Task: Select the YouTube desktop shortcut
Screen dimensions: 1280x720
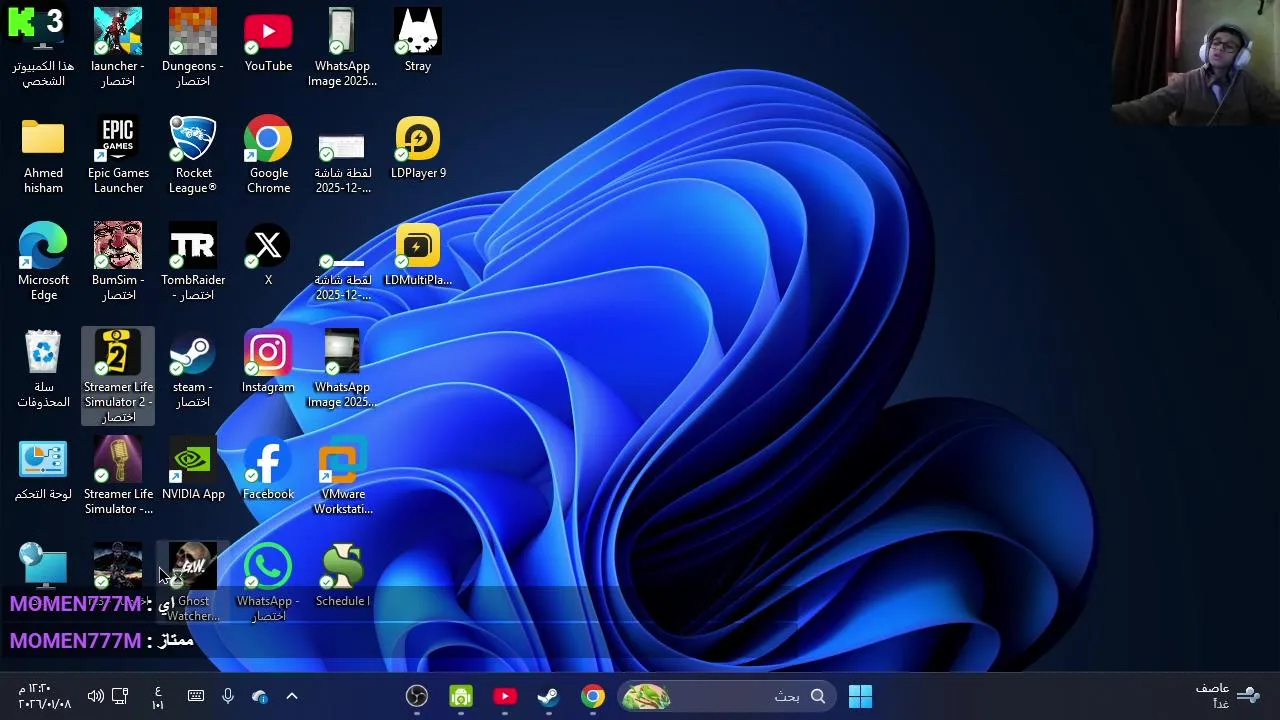Action: coord(268,42)
